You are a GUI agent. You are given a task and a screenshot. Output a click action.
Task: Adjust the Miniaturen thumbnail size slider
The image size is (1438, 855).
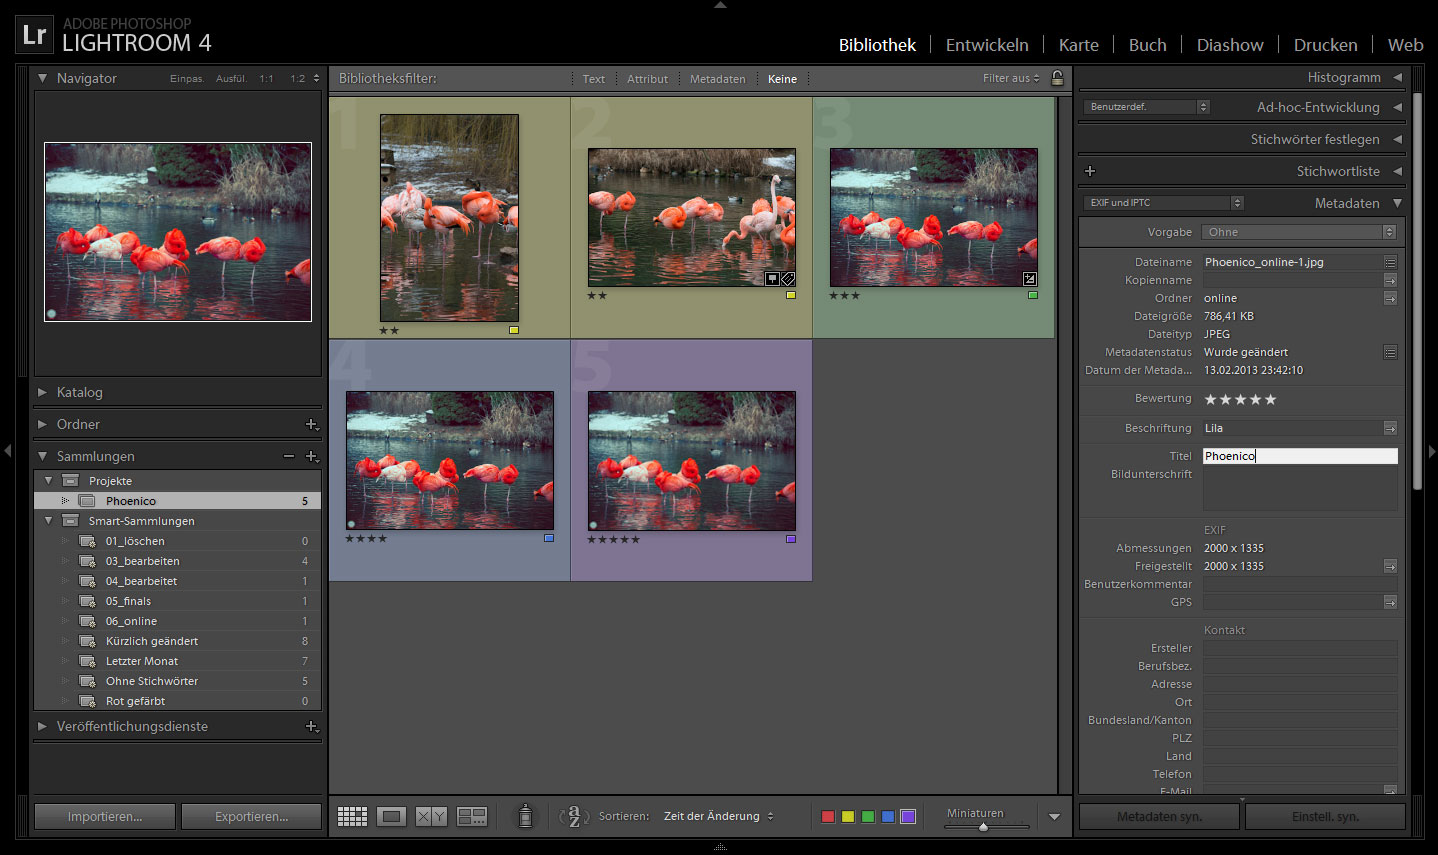[x=984, y=827]
